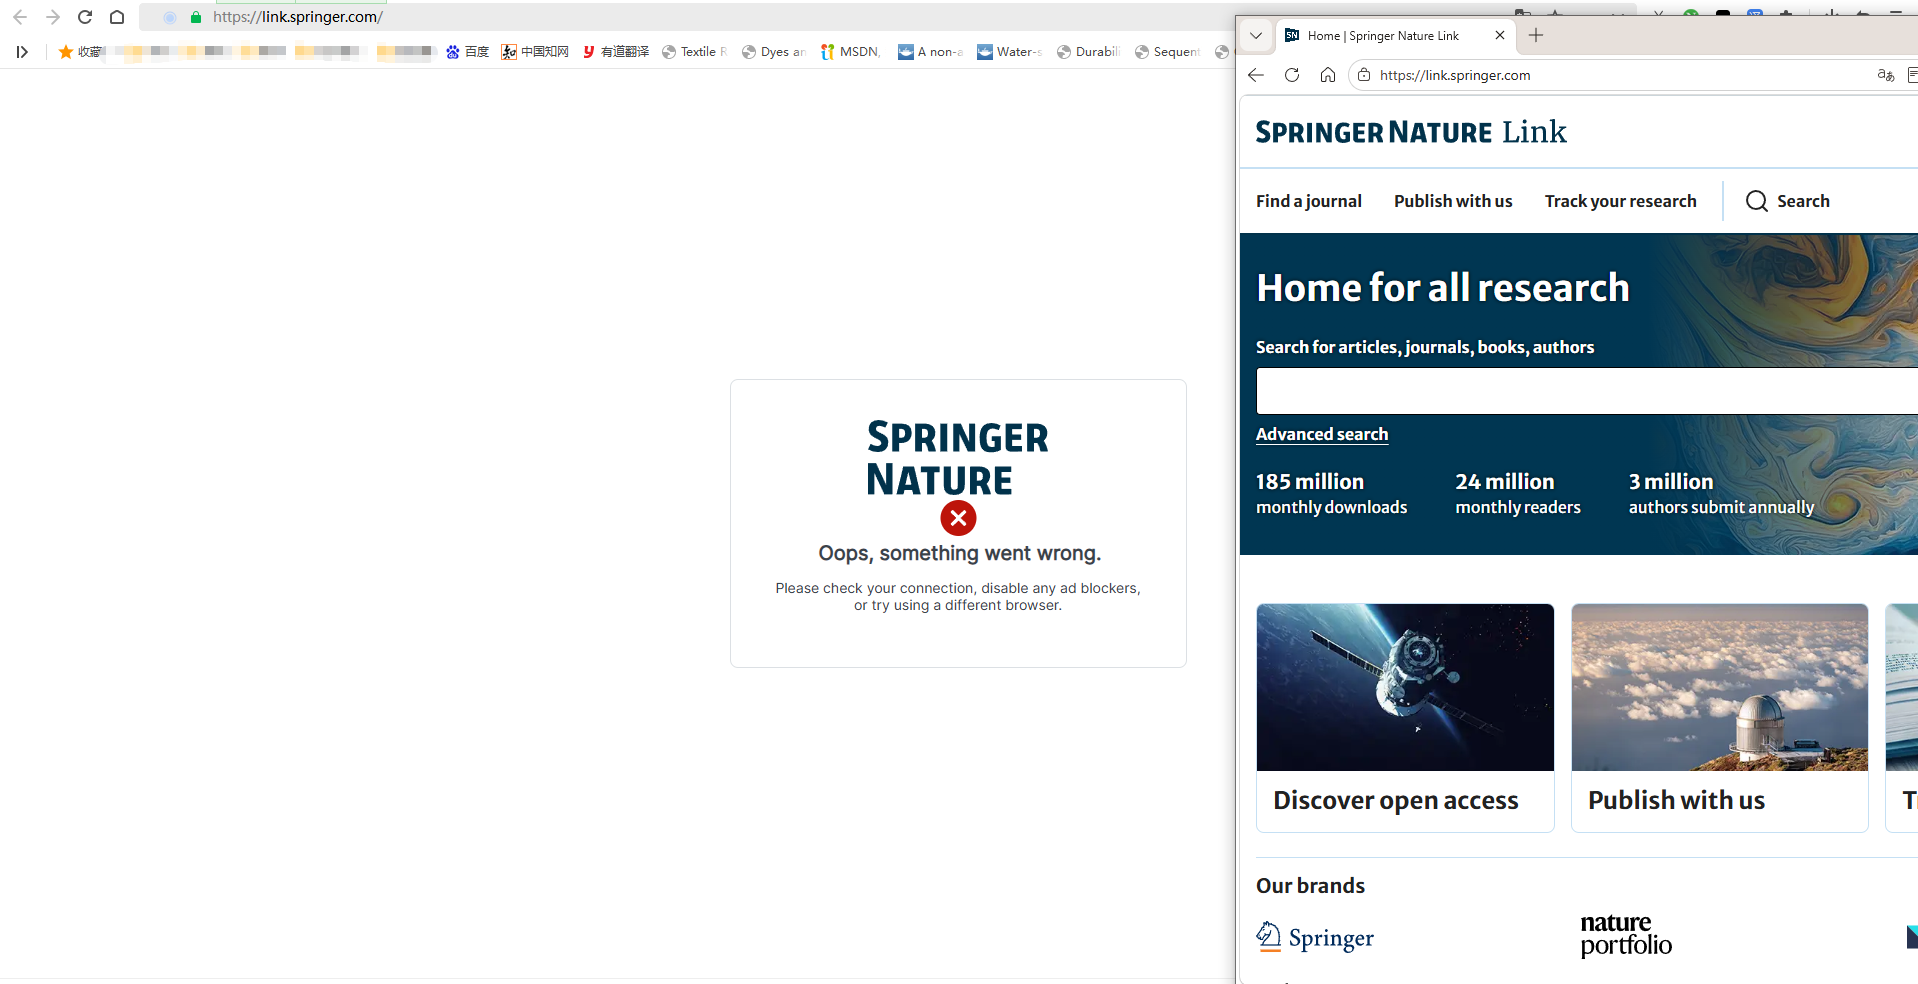This screenshot has width=1918, height=984.
Task: Open the "Water-s" bookmark
Action: tap(1010, 52)
